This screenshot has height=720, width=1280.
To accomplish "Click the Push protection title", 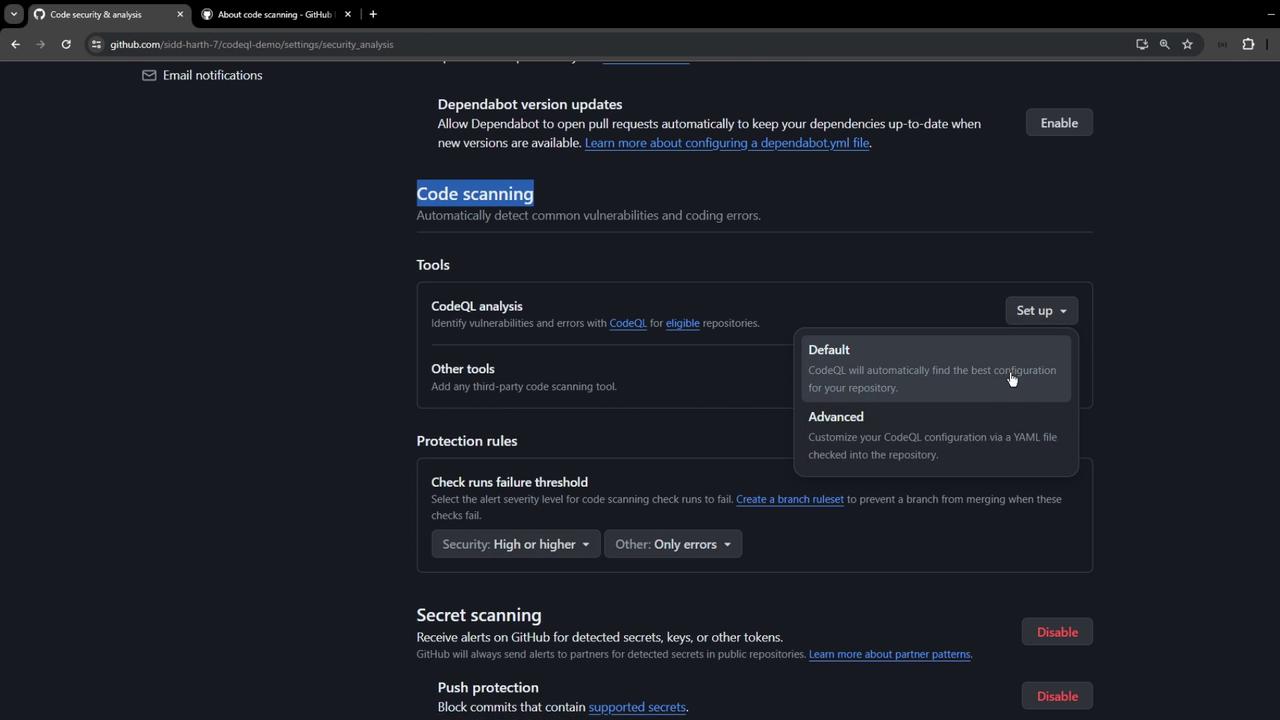I will pos(488,687).
